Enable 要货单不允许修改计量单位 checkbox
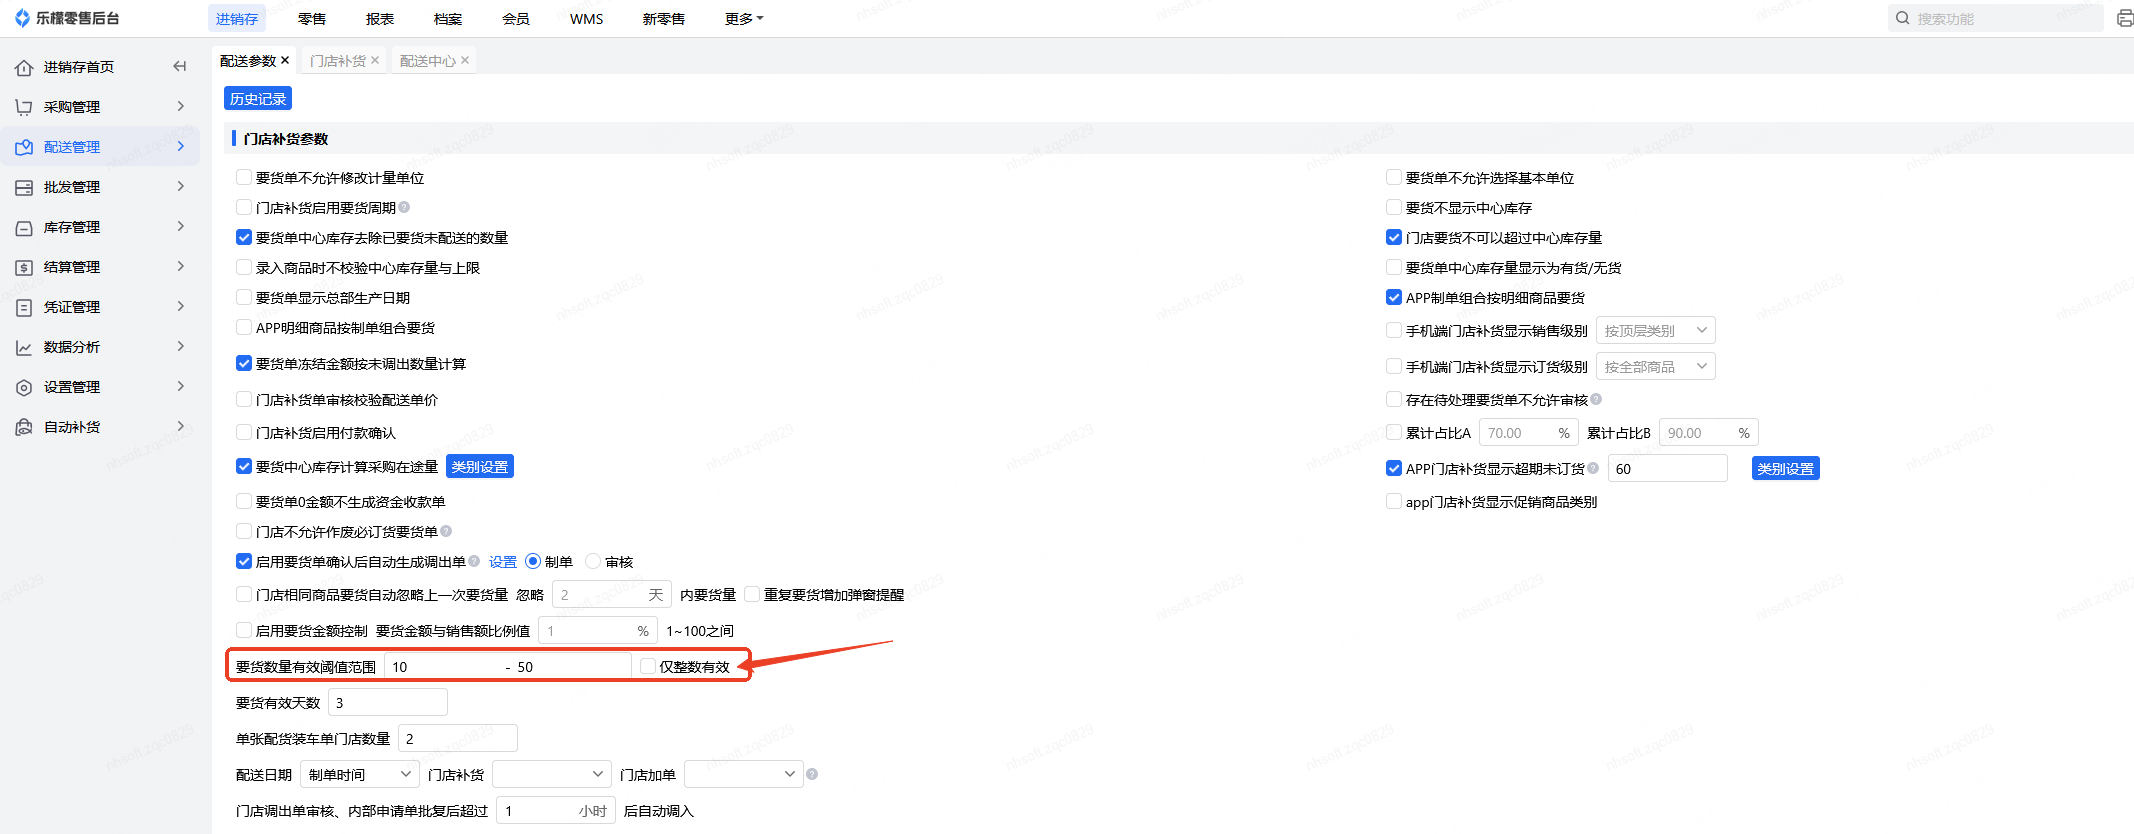This screenshot has width=2134, height=834. pos(244,177)
